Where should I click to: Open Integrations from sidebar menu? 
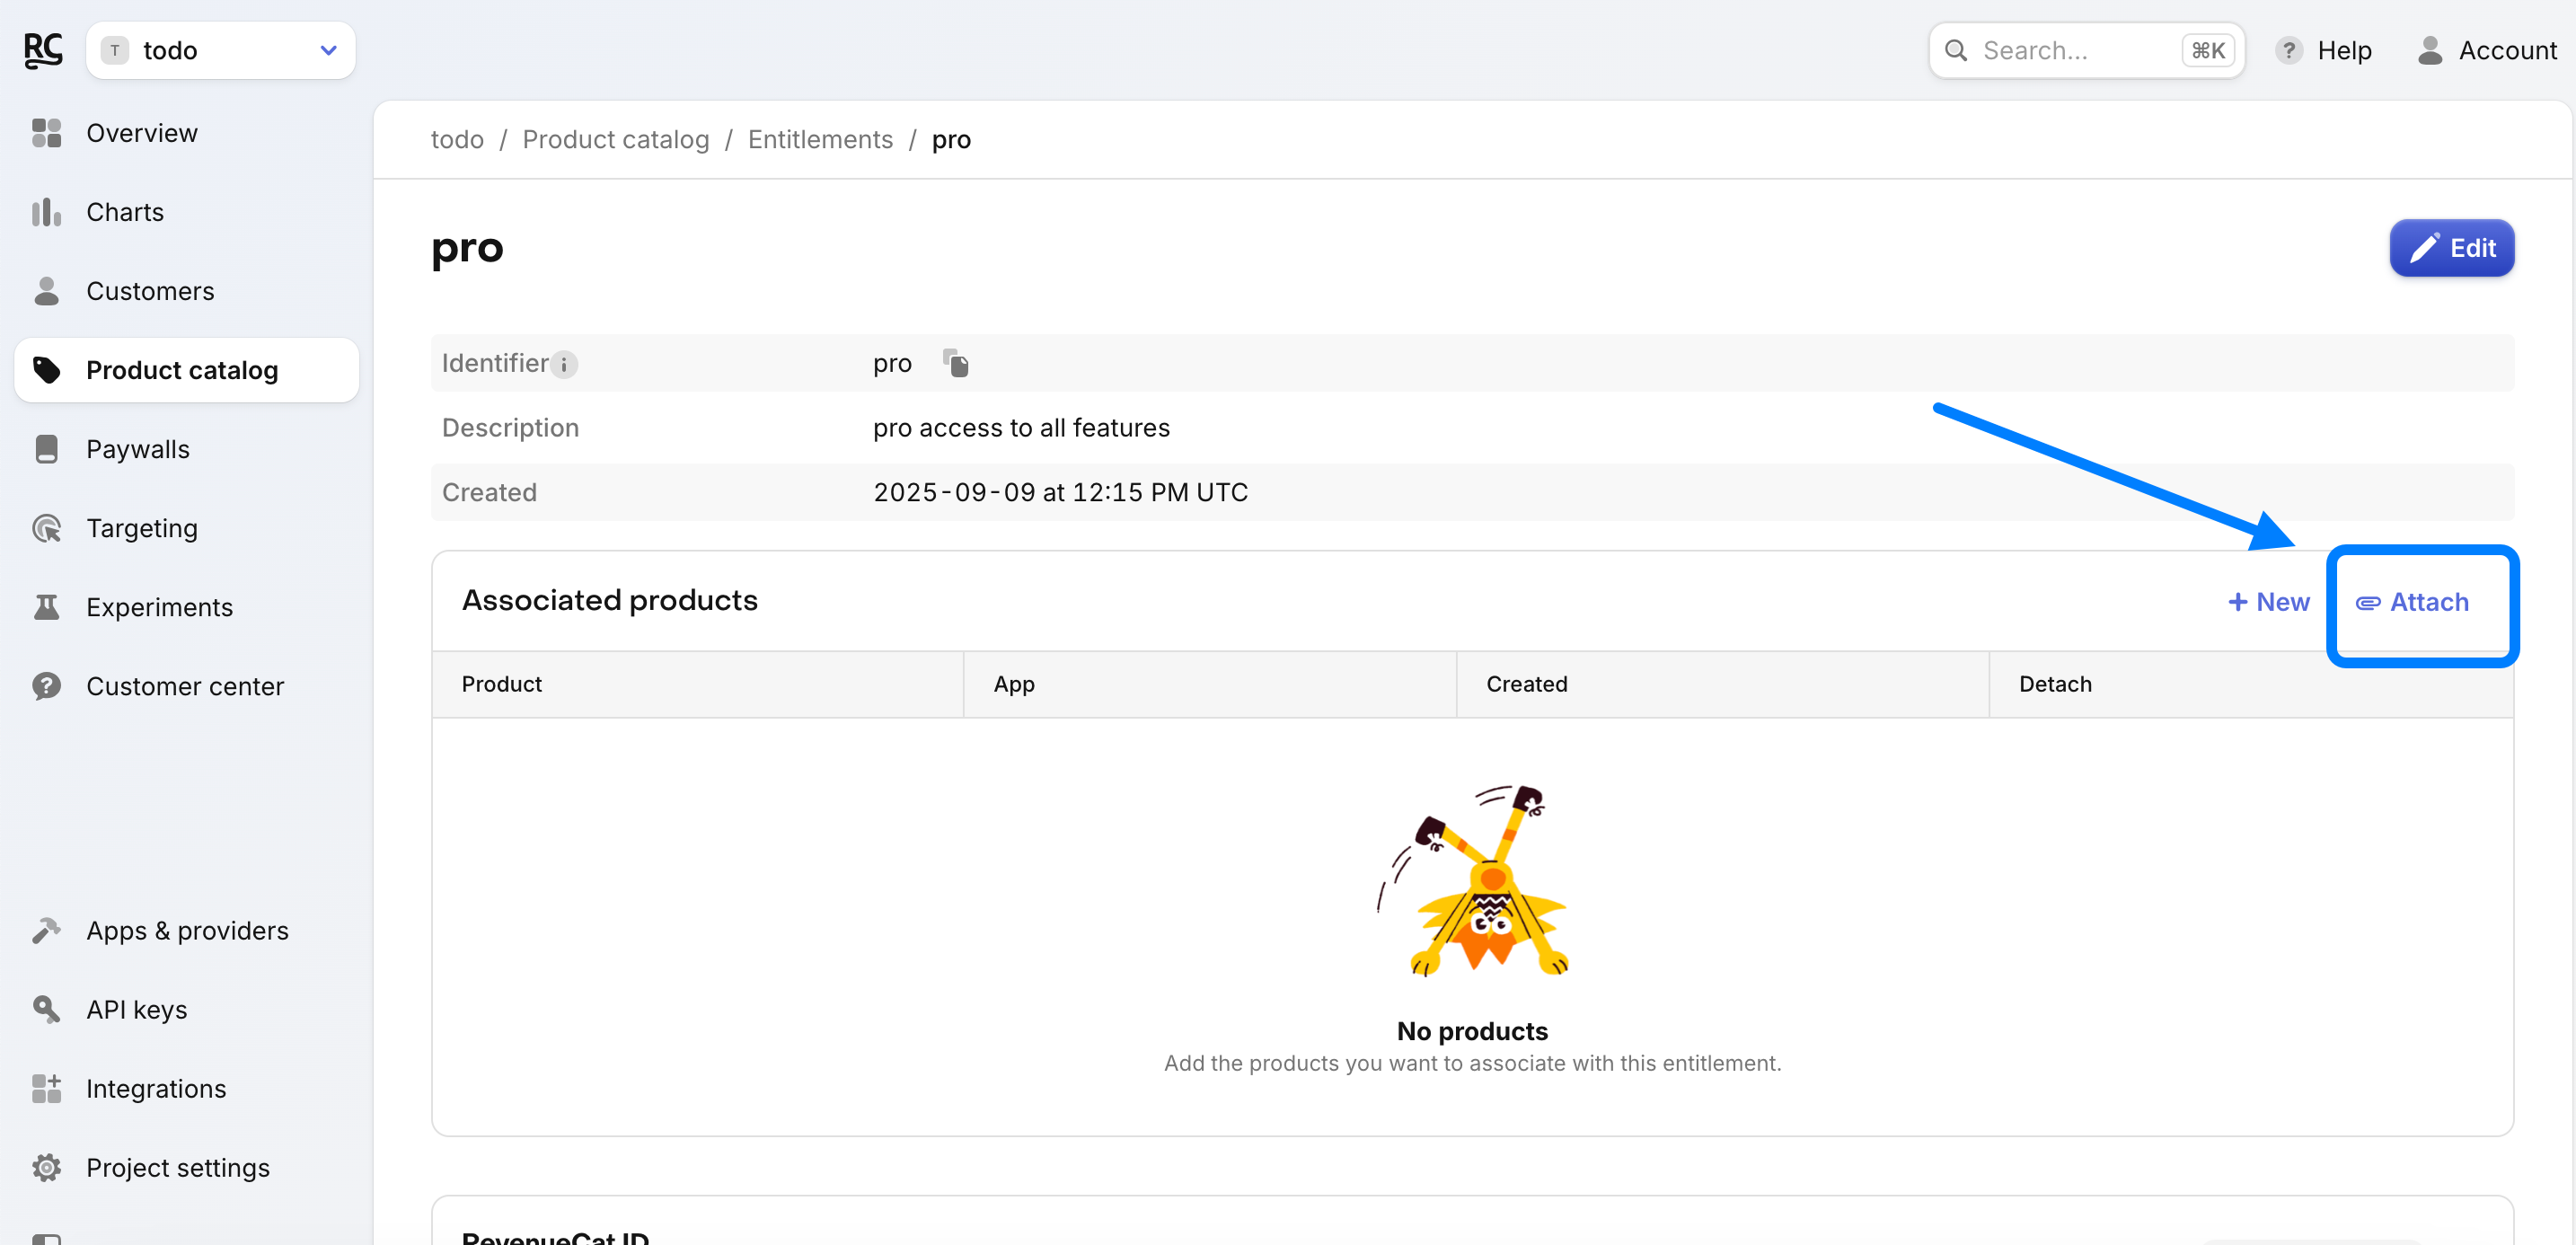pyautogui.click(x=156, y=1088)
